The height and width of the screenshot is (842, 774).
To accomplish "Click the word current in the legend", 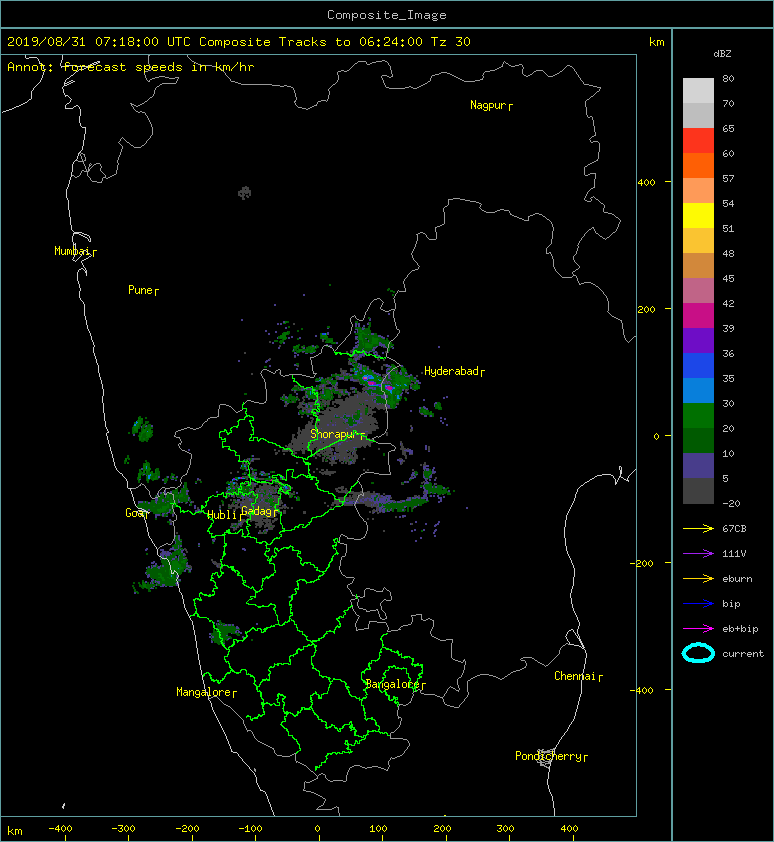I will [x=743, y=654].
